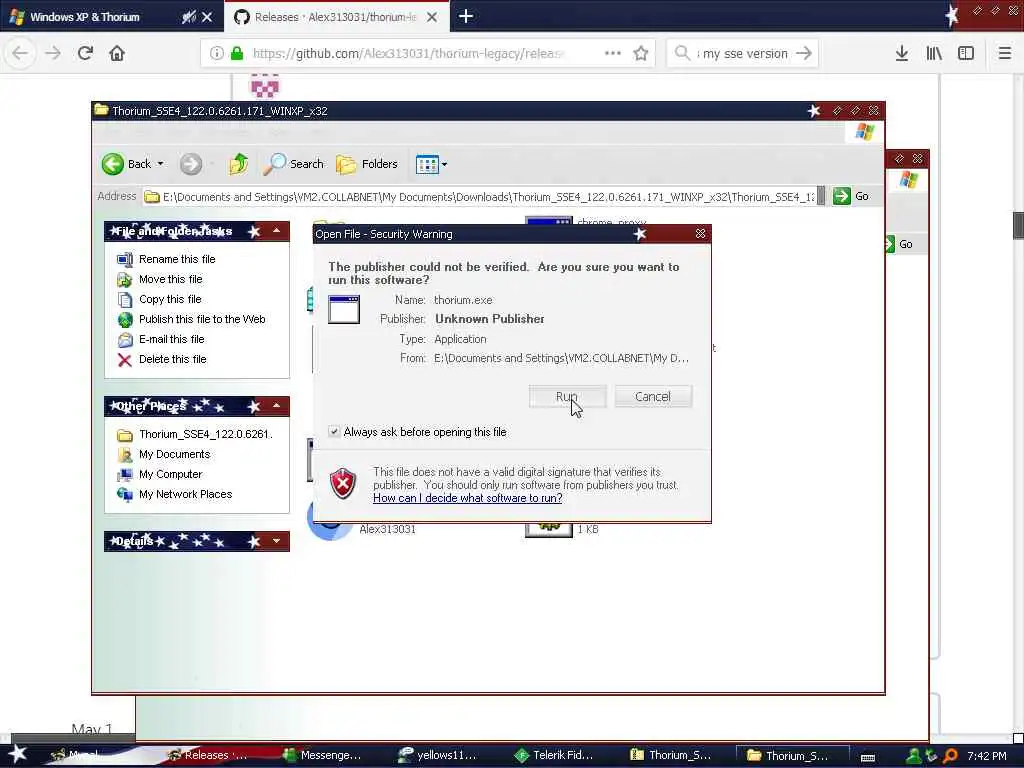The width and height of the screenshot is (1024, 768).
Task: Click the Go button in the back Explorer window
Action: (x=900, y=244)
